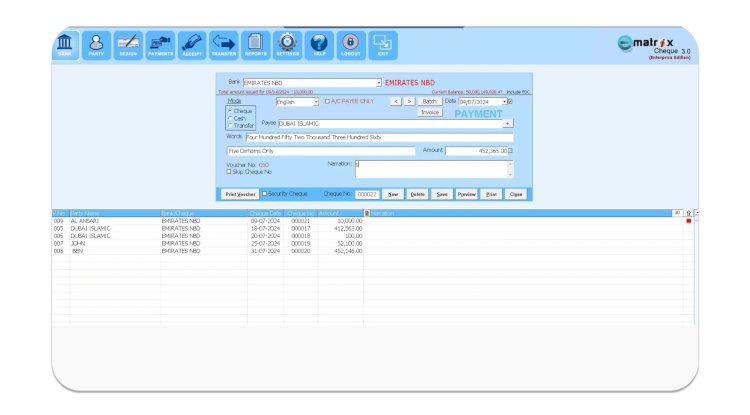Viewport: 750px width, 415px height.
Task: Open the Bank dropdown list
Action: 378,83
